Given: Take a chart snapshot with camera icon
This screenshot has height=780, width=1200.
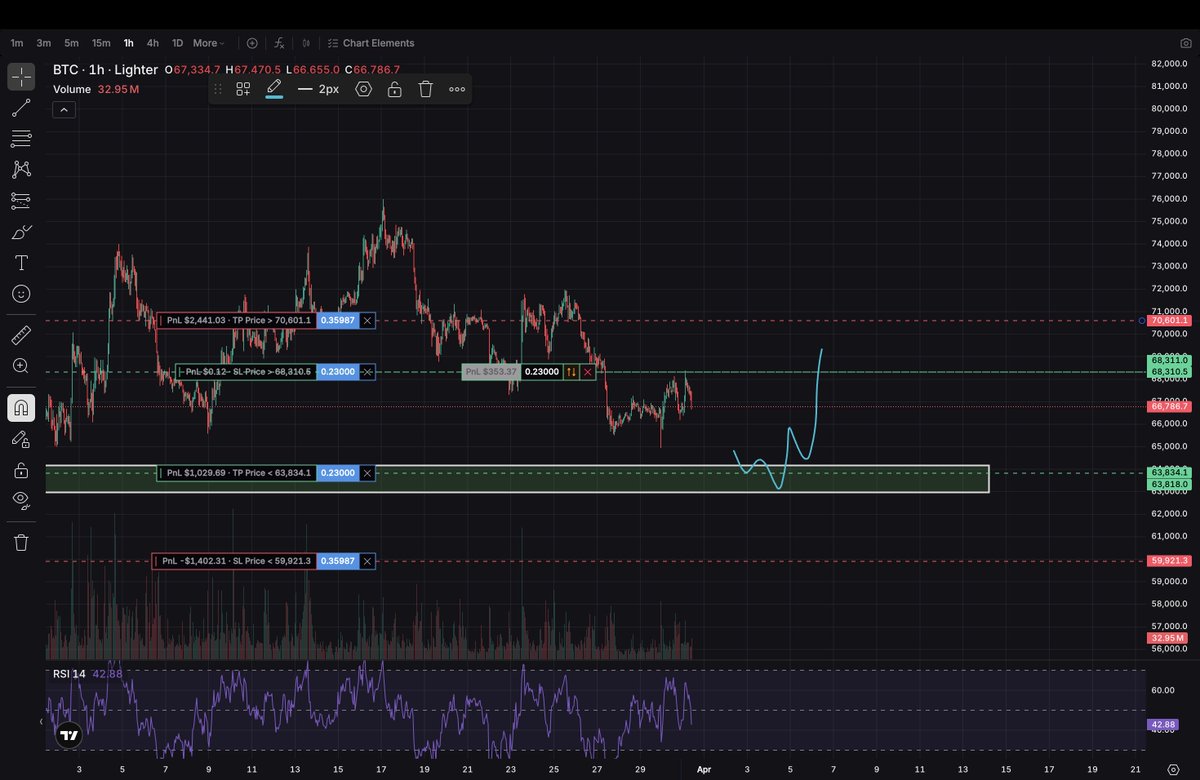Looking at the screenshot, I should click(x=1185, y=43).
